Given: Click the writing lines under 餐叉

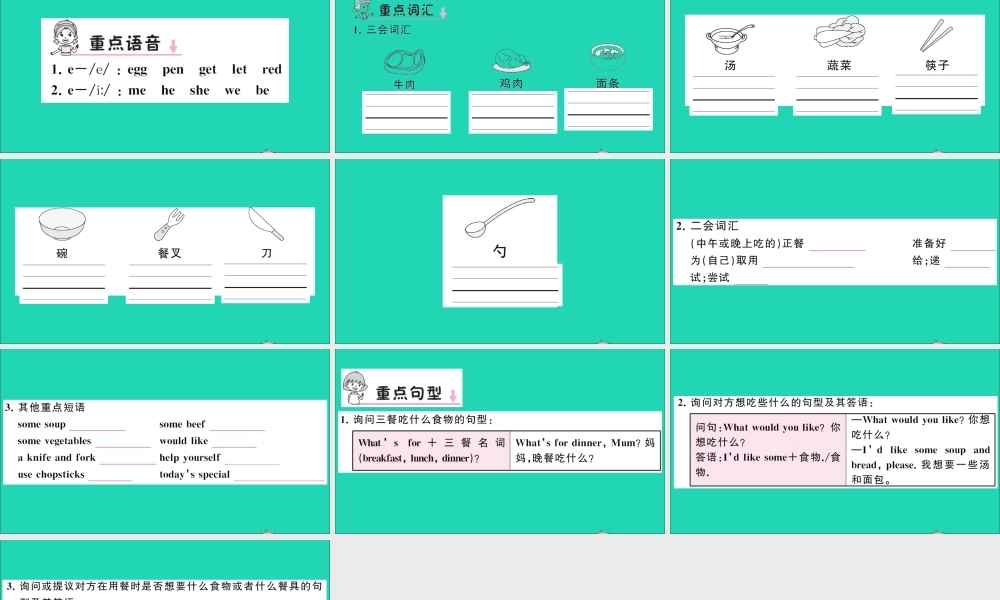Looking at the screenshot, I should click(x=170, y=282).
